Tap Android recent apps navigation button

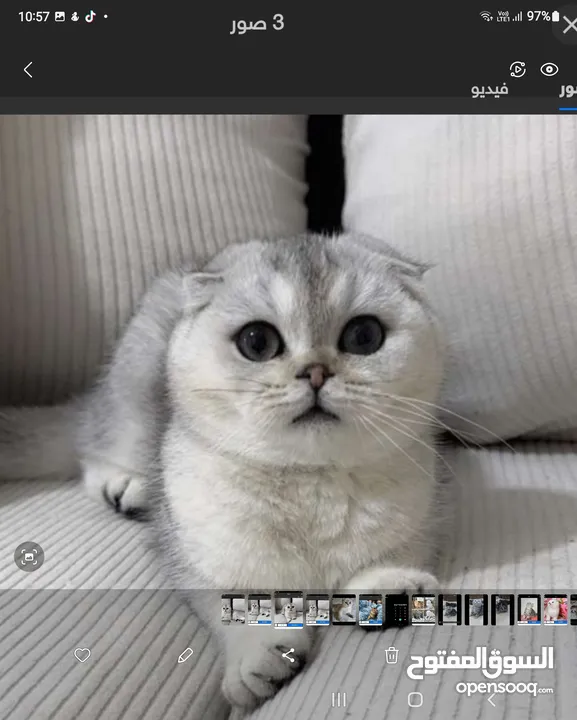coord(339,700)
